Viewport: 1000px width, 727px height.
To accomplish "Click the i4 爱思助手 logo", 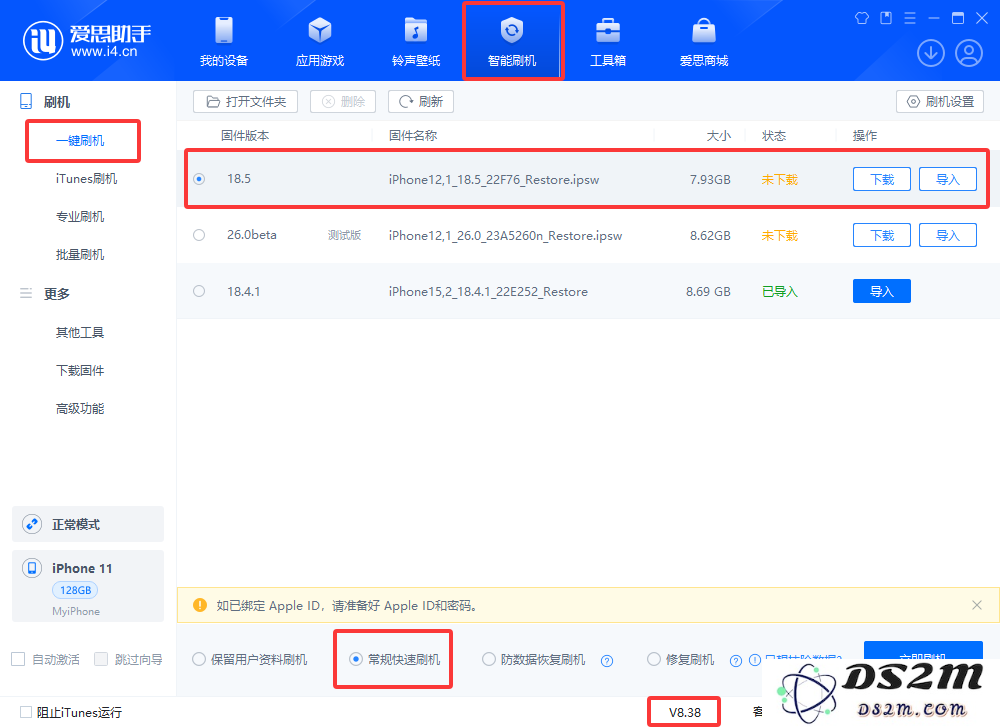I will (87, 41).
